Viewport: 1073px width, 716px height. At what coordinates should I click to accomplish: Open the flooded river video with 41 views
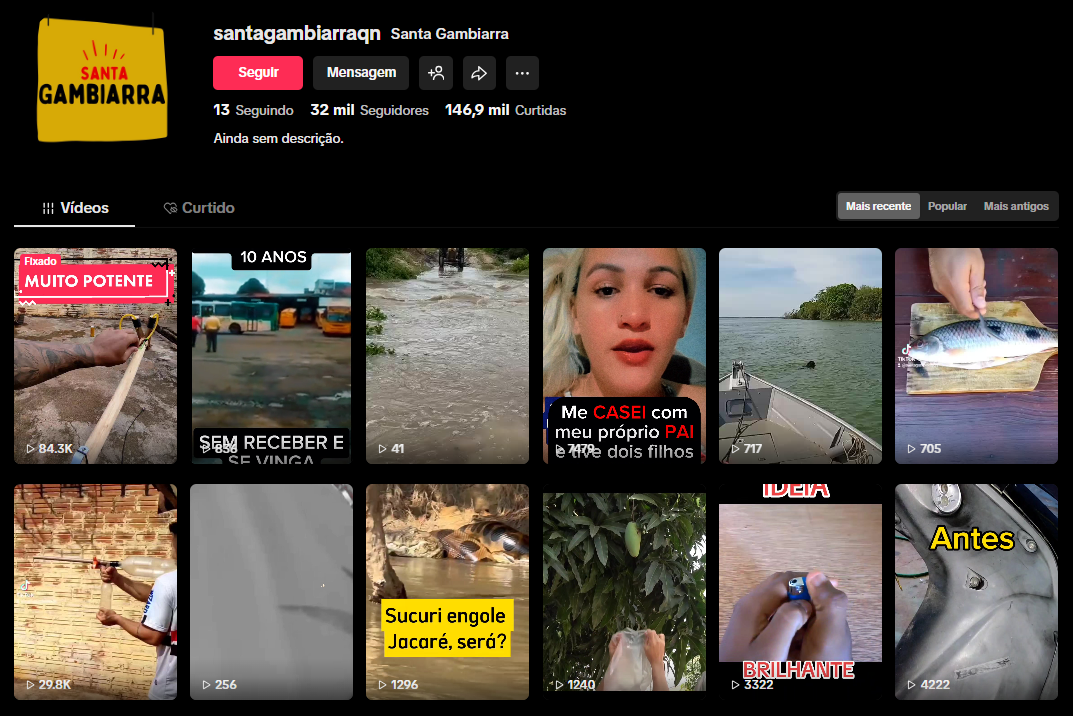448,356
